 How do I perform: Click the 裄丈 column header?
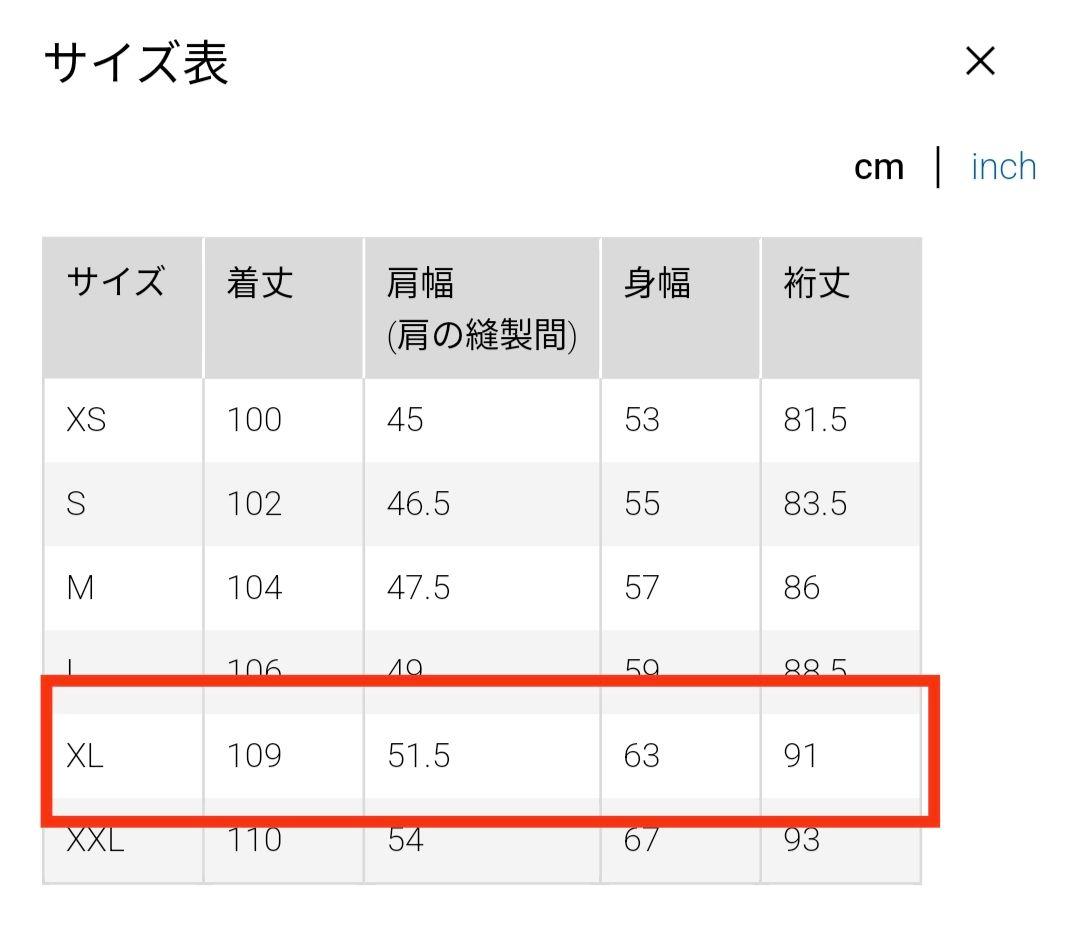(813, 284)
